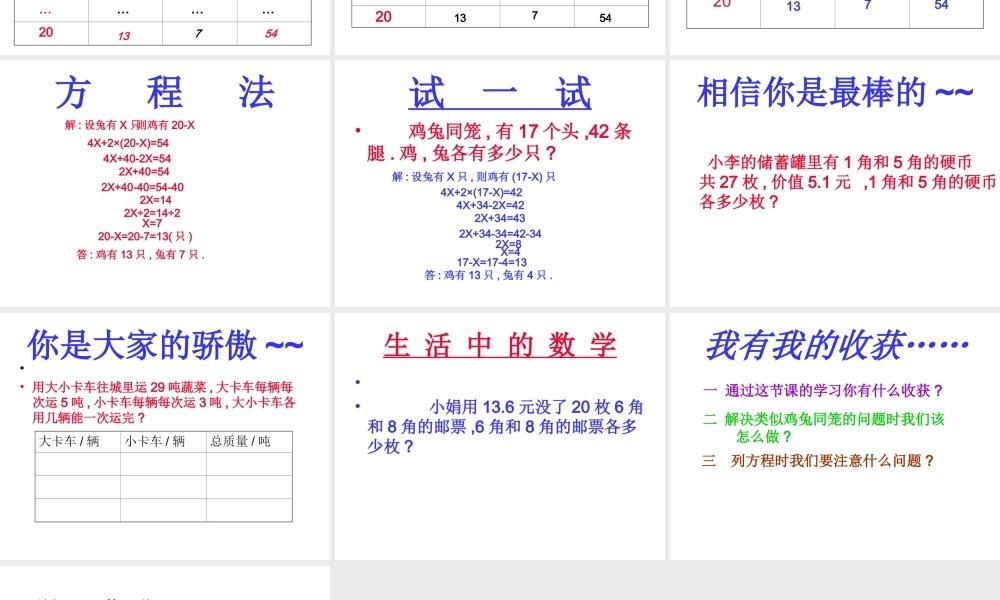Click the 小娟用13.6元 stamp problem text
The height and width of the screenshot is (600, 1000).
pyautogui.click(x=504, y=426)
